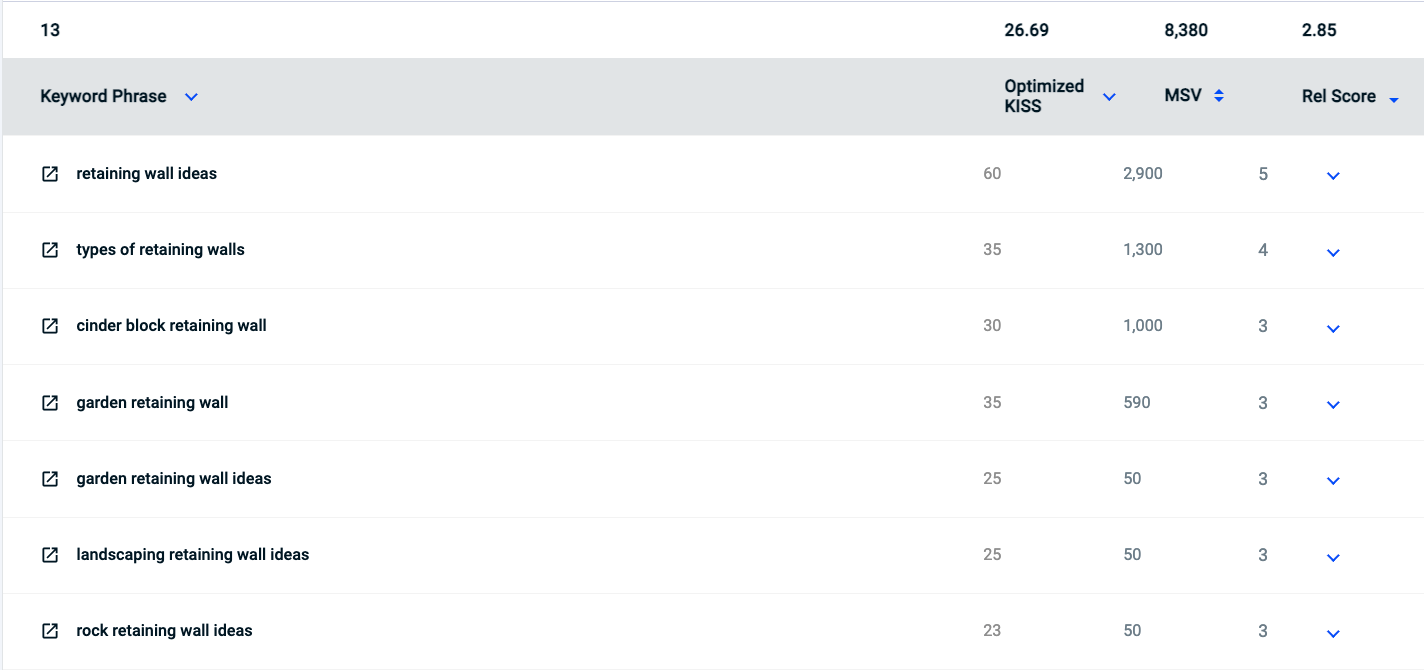Expand the landscaping retaining wall ideas row
Image resolution: width=1424 pixels, height=670 pixels.
point(1332,558)
